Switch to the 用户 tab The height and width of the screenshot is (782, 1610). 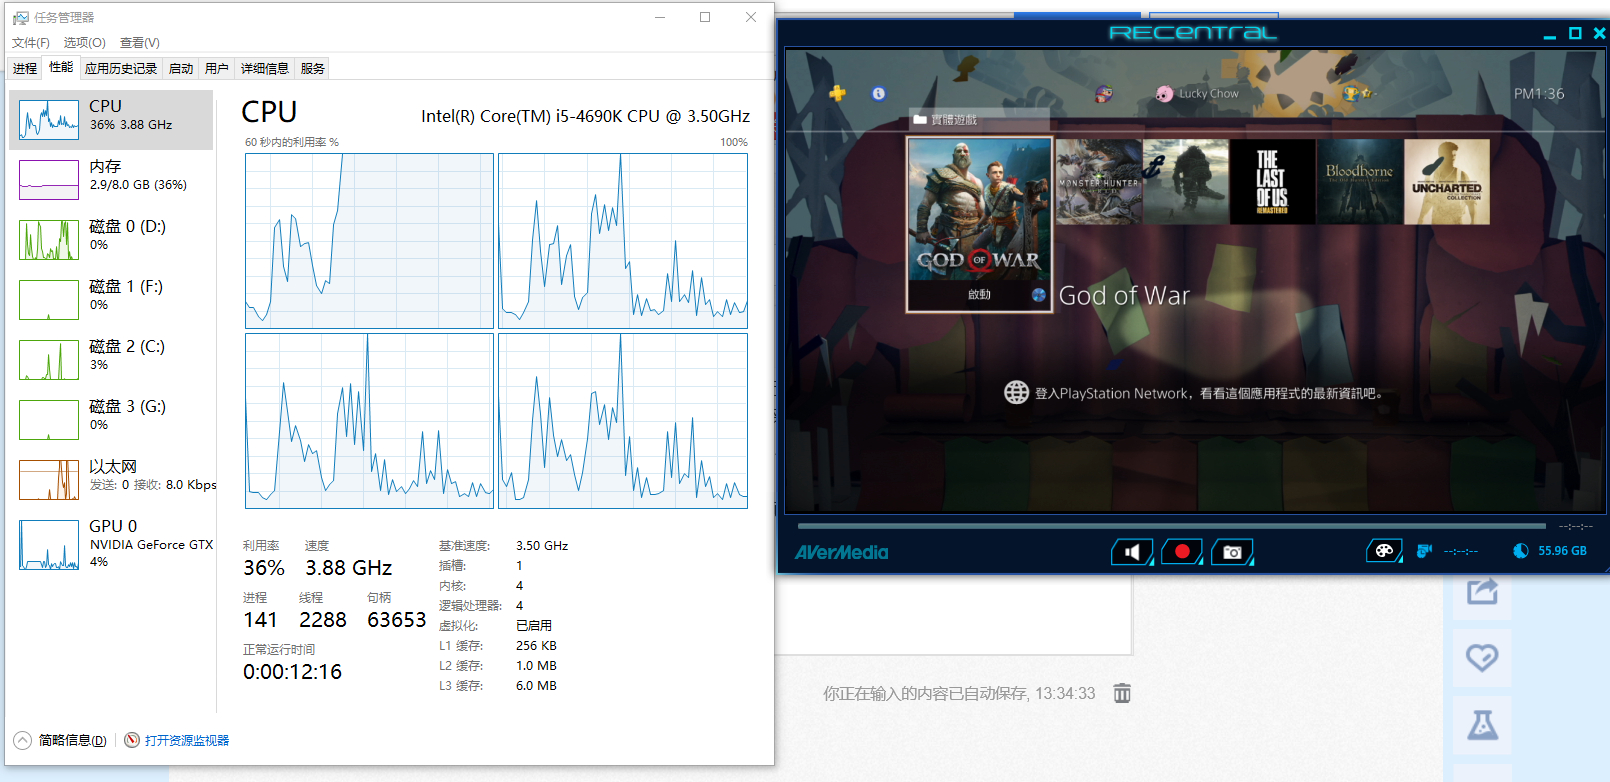[217, 68]
